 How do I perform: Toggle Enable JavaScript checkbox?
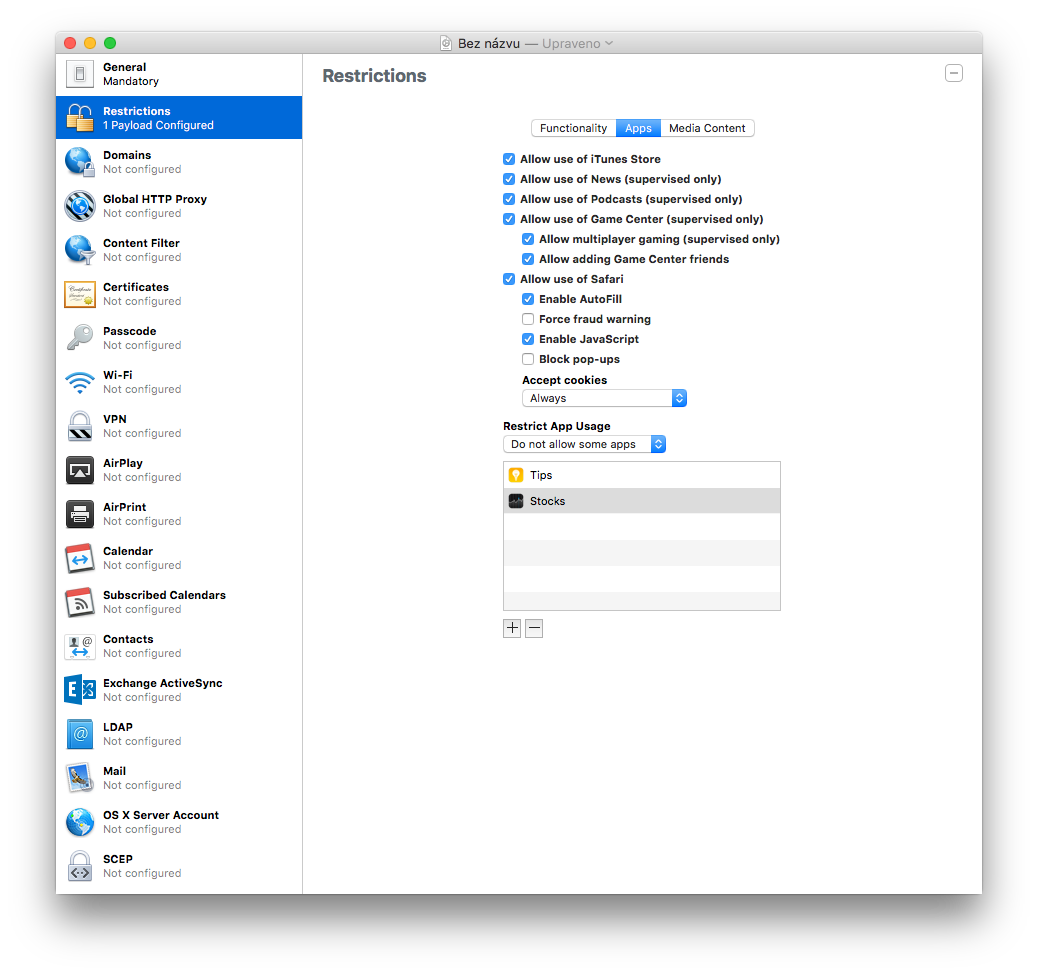pyautogui.click(x=528, y=339)
